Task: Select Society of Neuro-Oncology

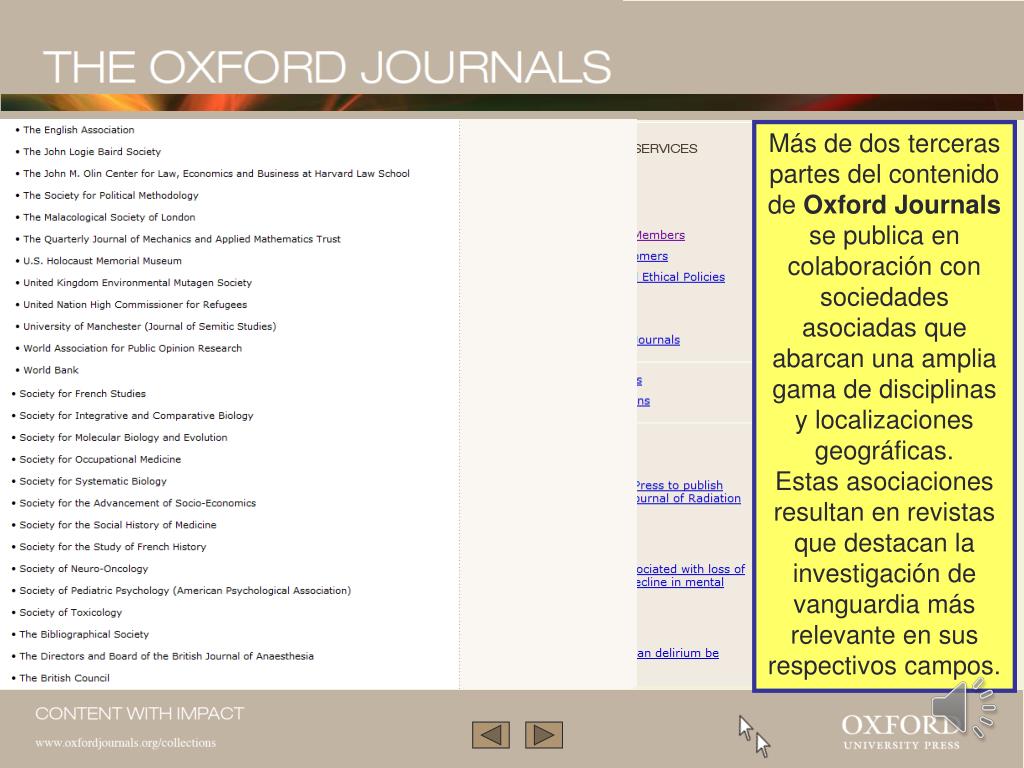Action: (84, 569)
